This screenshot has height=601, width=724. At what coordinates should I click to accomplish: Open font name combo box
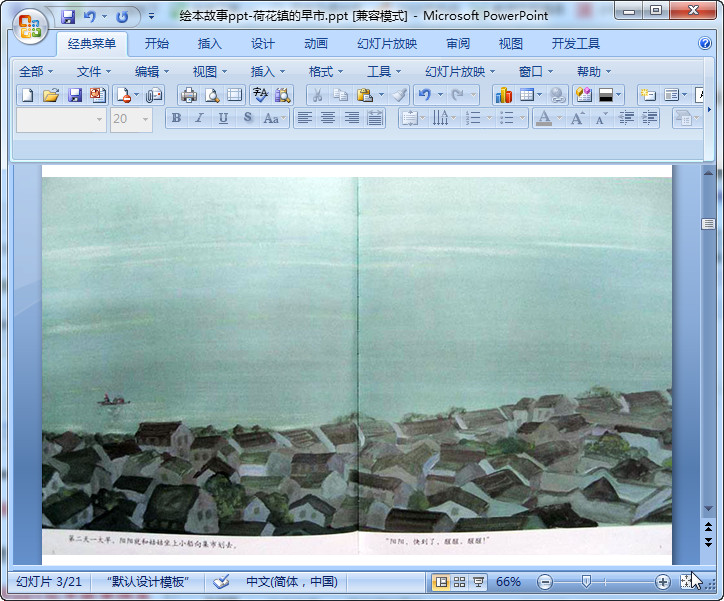pos(61,120)
